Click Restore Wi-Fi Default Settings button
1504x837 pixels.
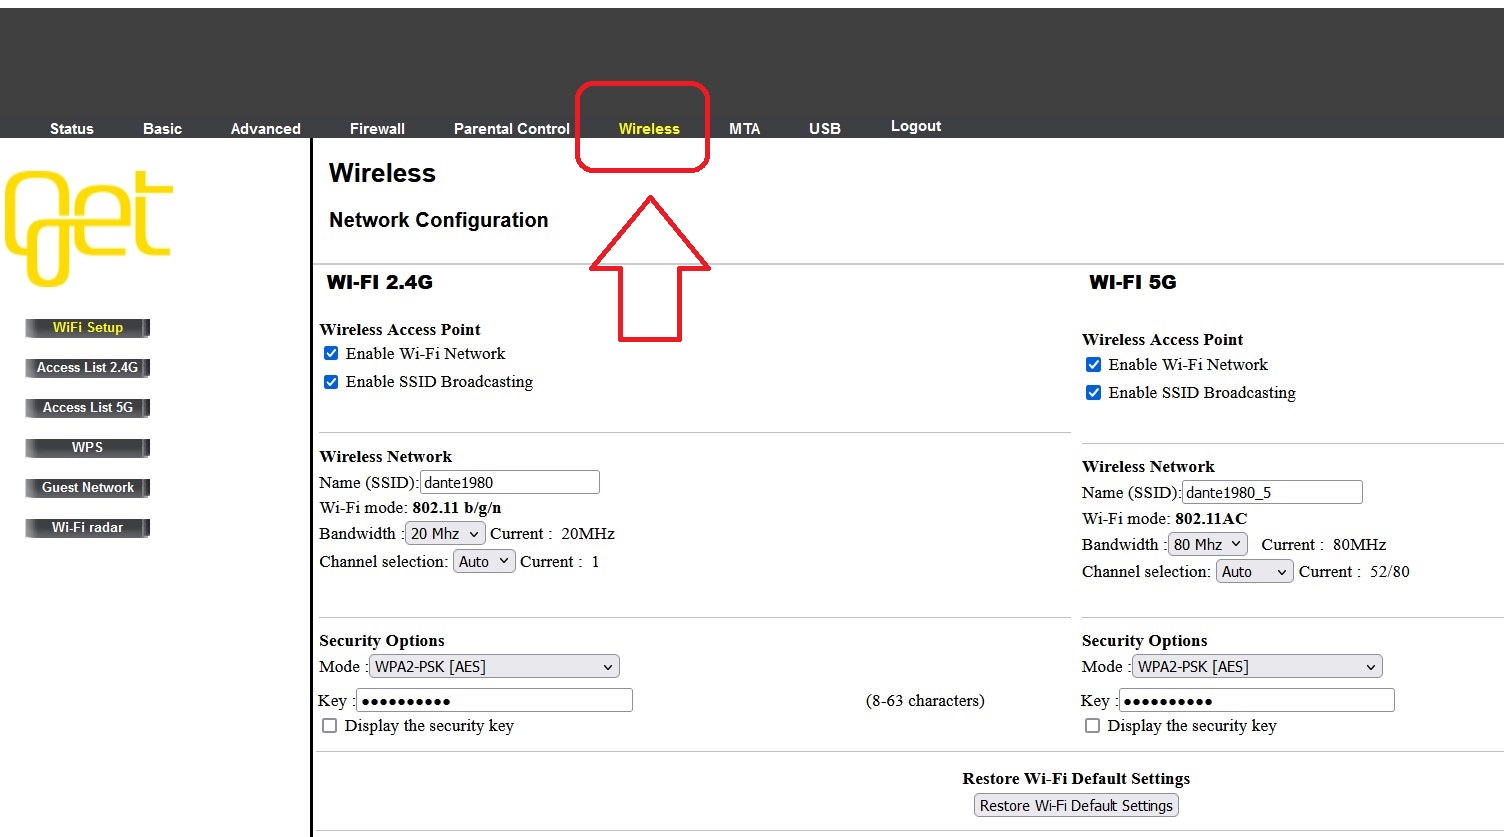coord(1076,806)
